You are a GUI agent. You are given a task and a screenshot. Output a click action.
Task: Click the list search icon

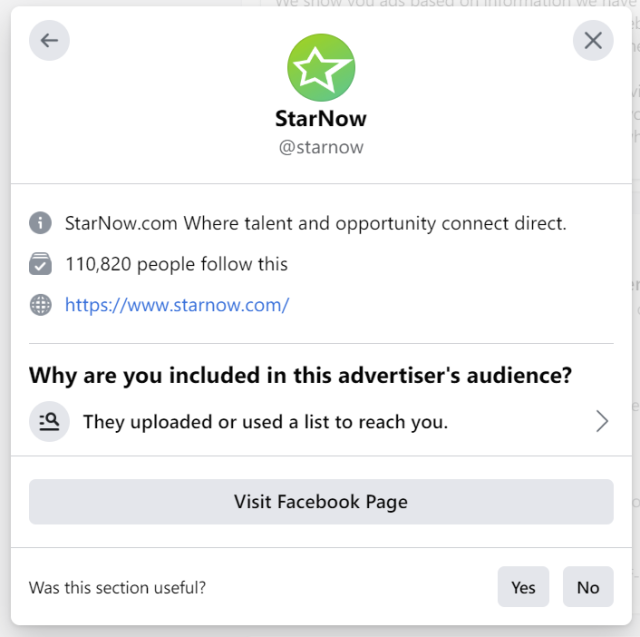[49, 422]
